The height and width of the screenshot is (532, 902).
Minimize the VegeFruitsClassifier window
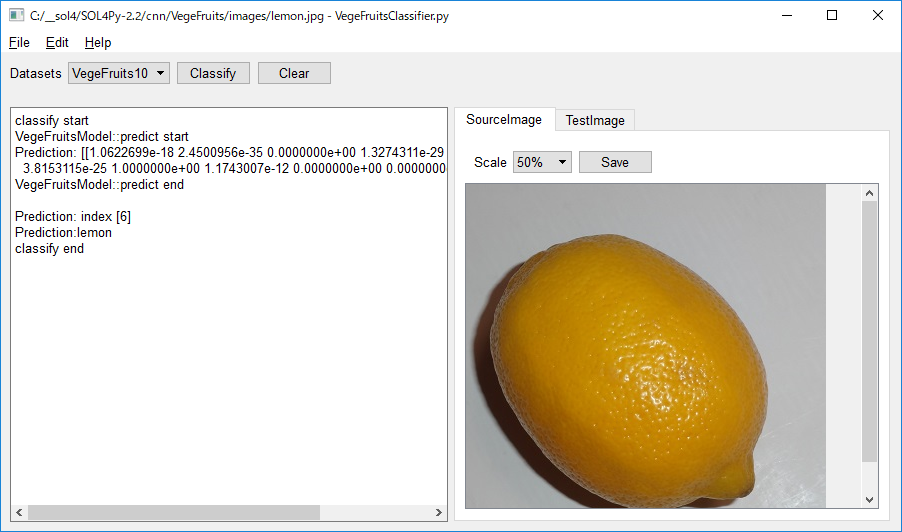pos(787,16)
